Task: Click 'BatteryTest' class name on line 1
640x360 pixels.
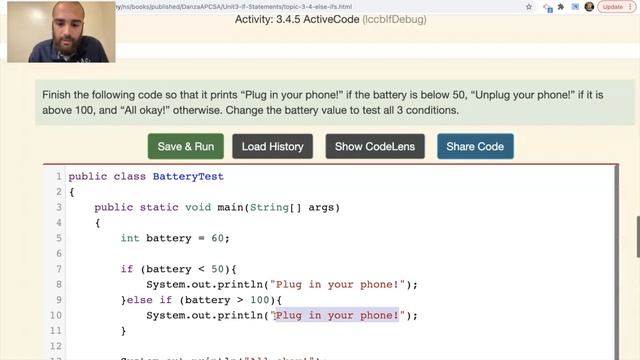Action: tap(188, 176)
